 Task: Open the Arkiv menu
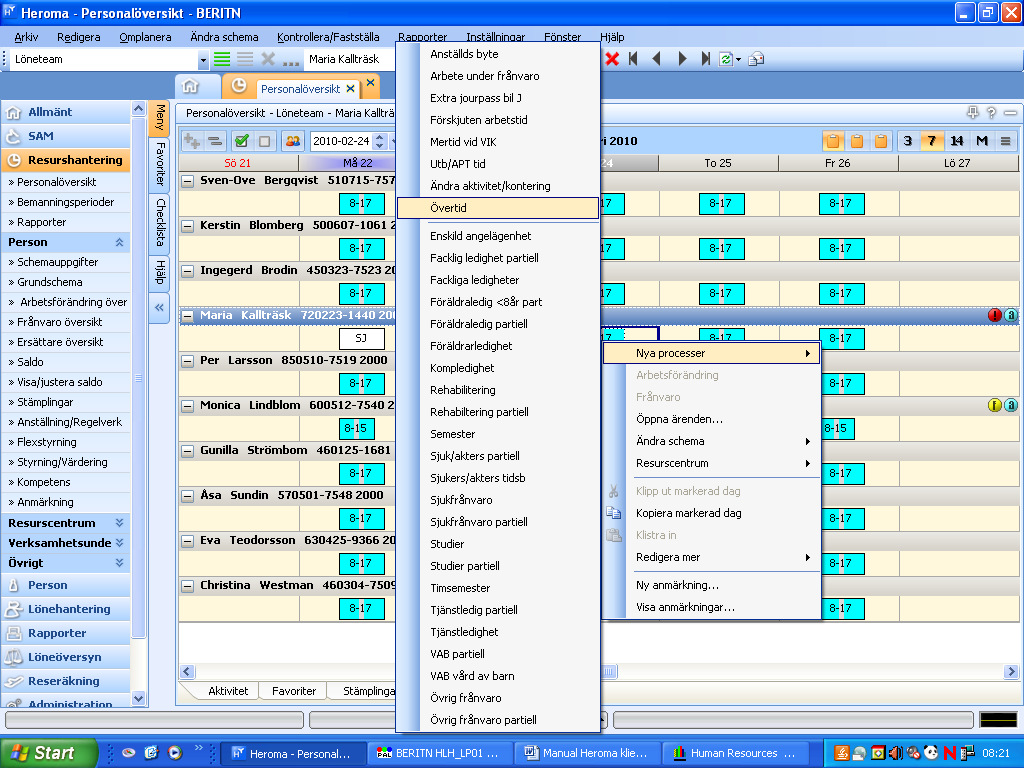point(26,37)
